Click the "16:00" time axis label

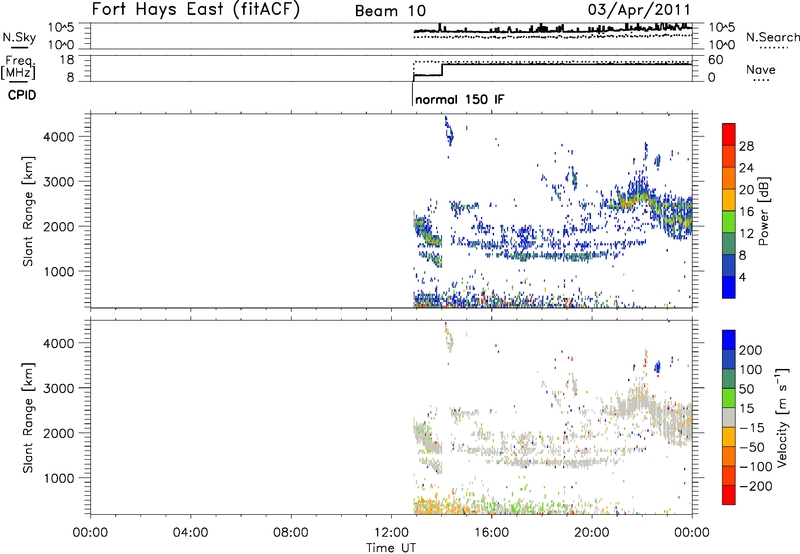pos(491,533)
